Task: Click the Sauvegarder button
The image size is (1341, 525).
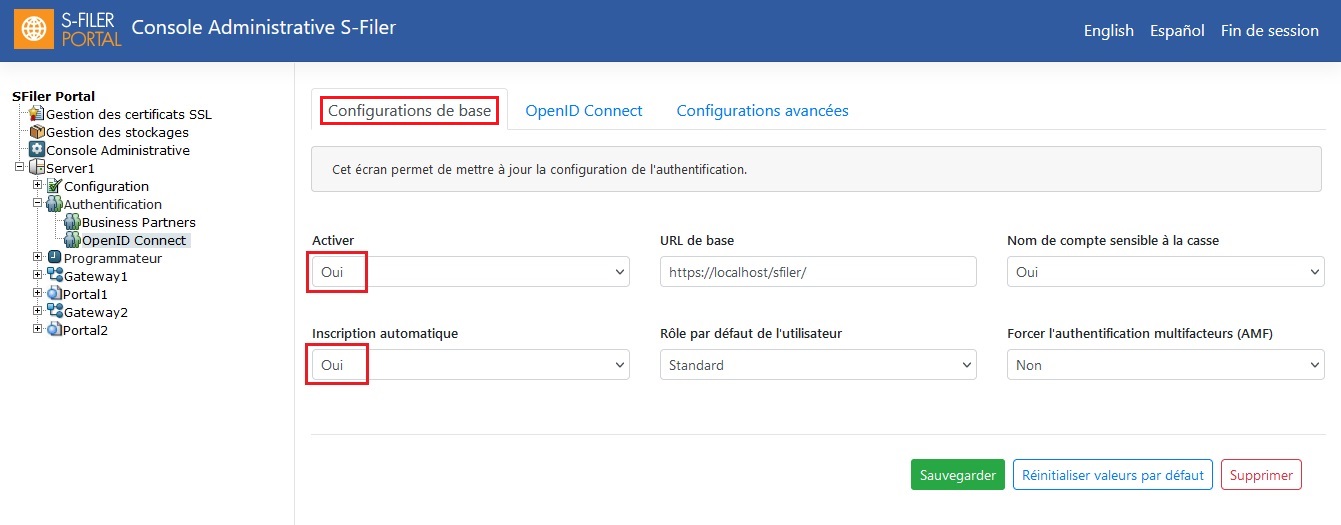Action: (958, 475)
